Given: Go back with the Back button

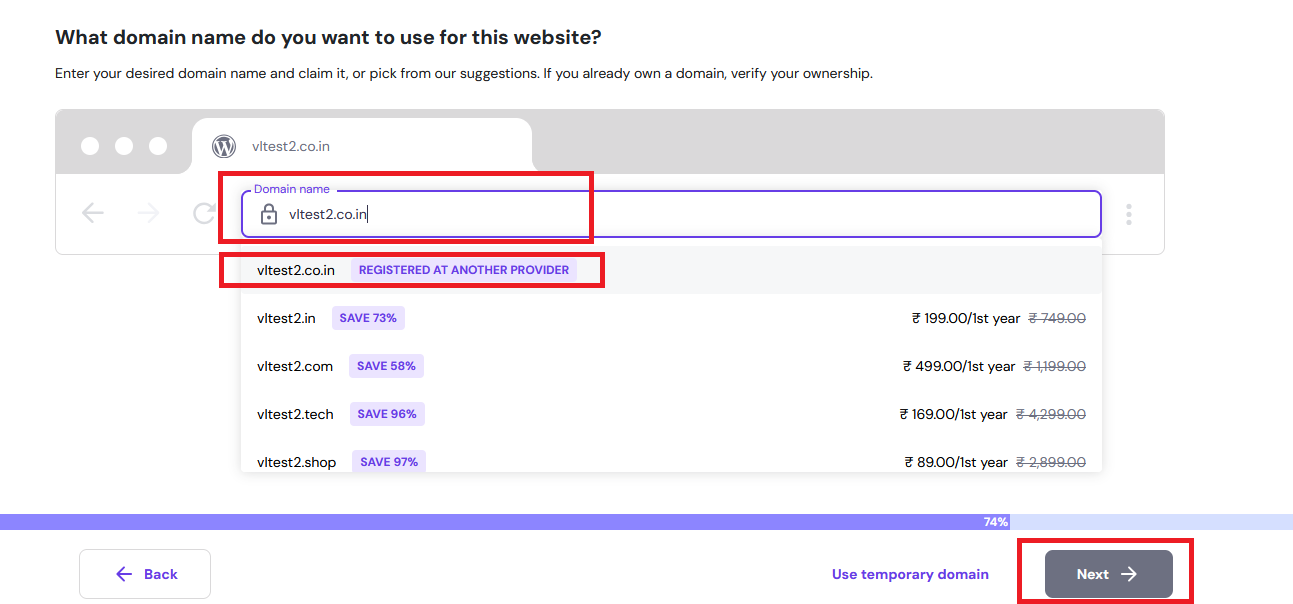Looking at the screenshot, I should coord(145,574).
